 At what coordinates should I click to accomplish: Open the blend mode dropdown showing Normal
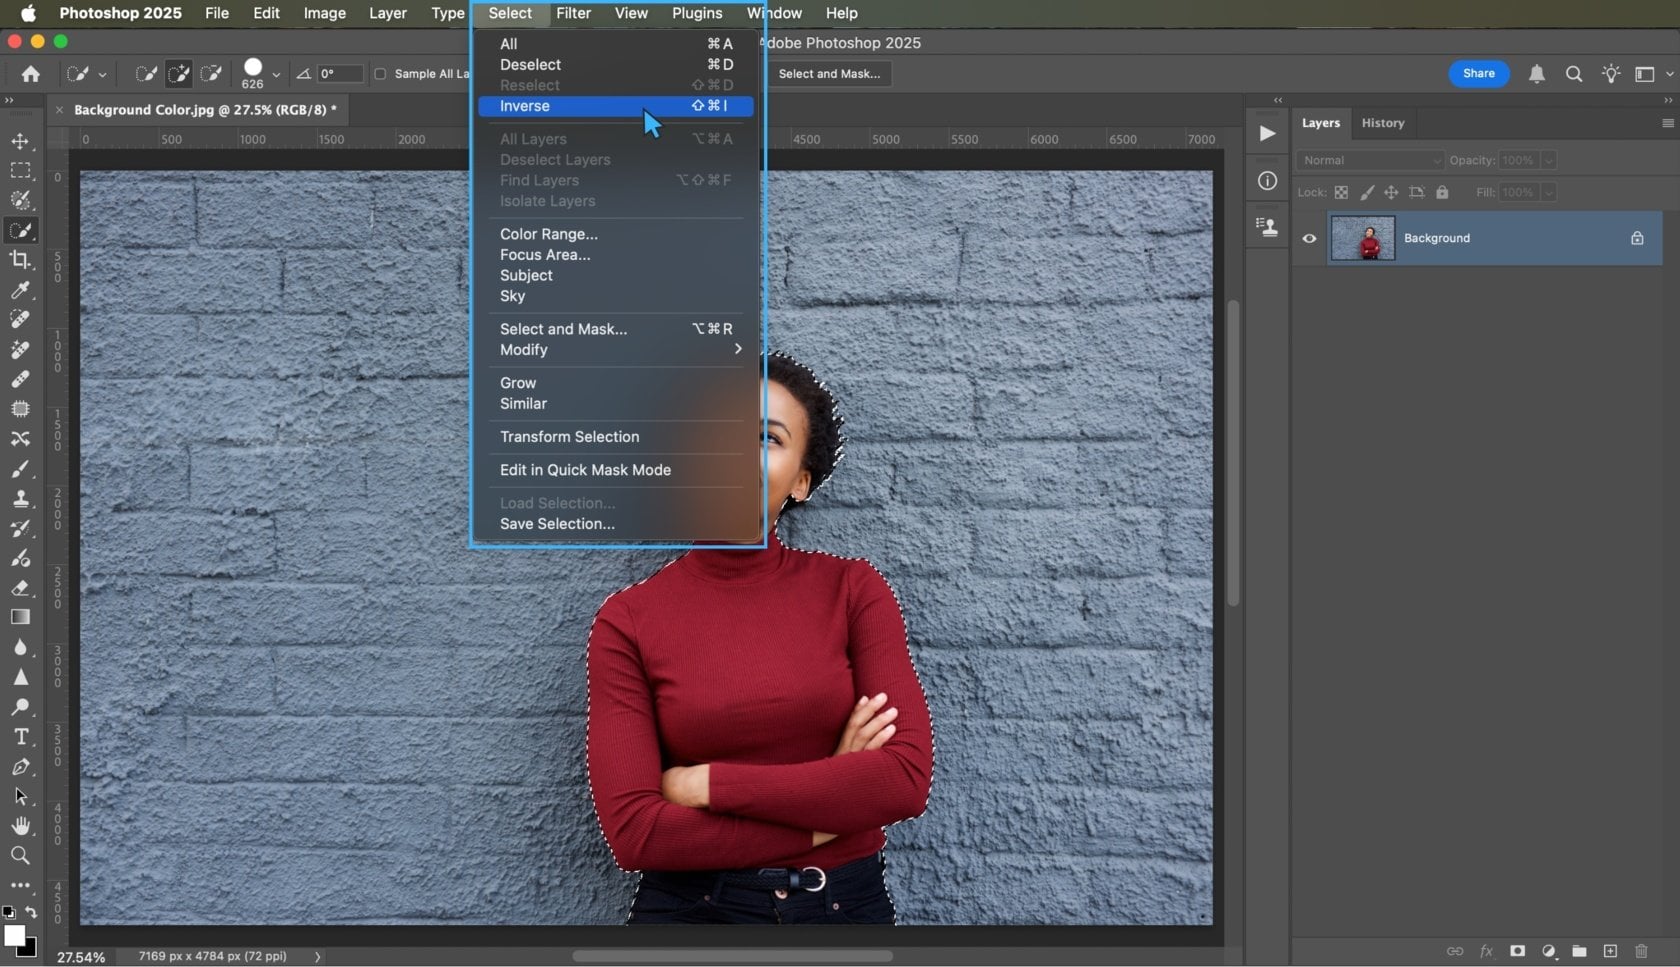[x=1368, y=160]
